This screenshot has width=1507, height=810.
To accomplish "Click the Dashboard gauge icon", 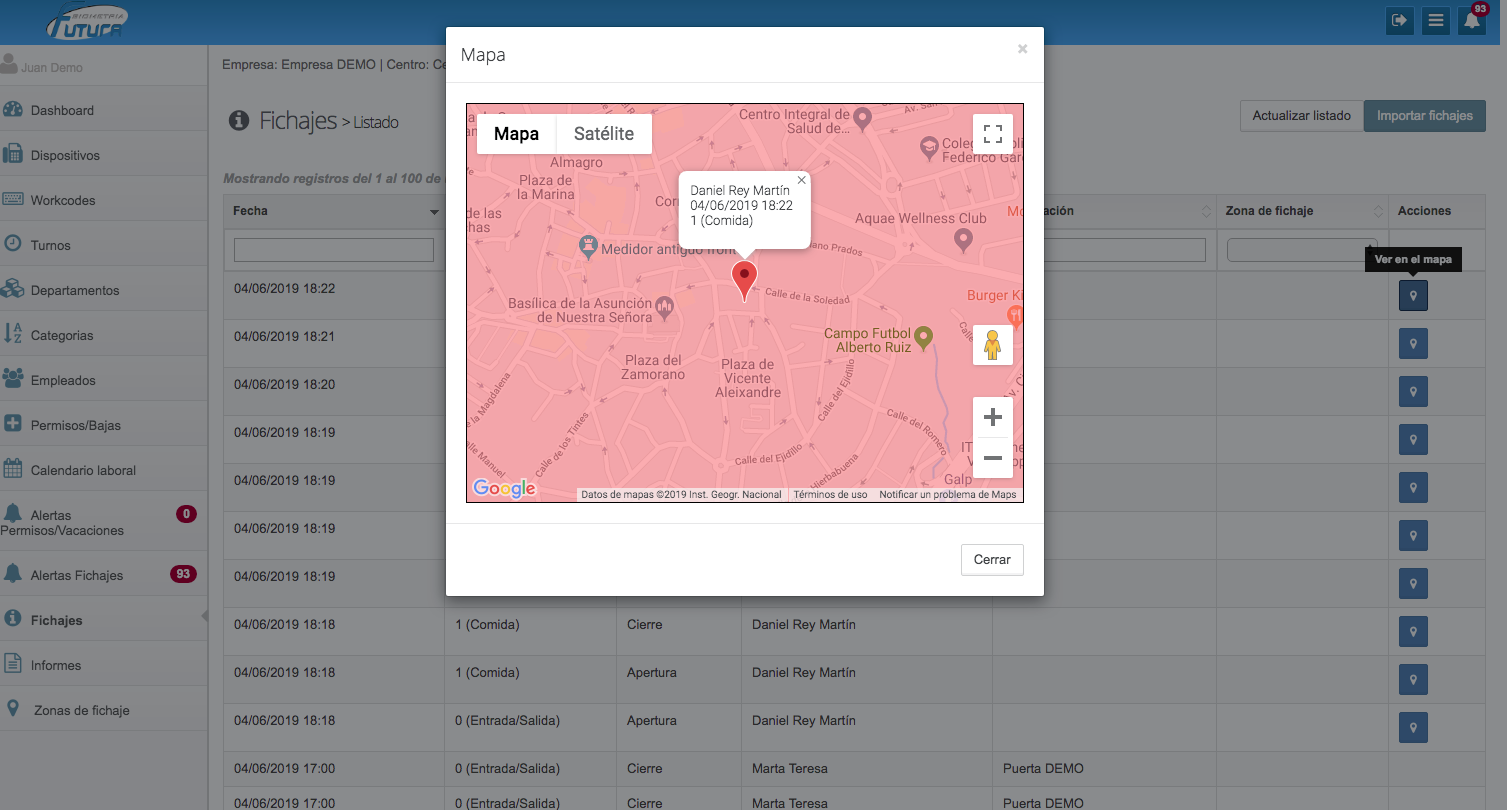I will [x=13, y=109].
